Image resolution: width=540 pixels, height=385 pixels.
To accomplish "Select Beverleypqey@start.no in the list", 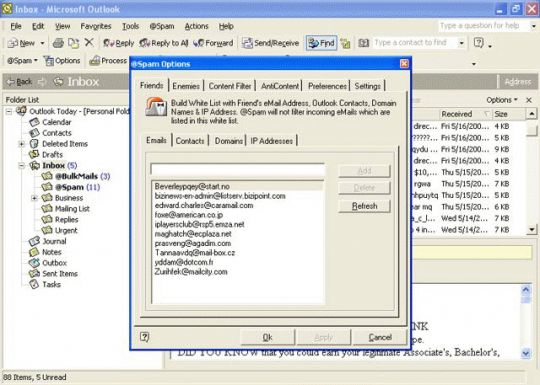I will coord(238,186).
